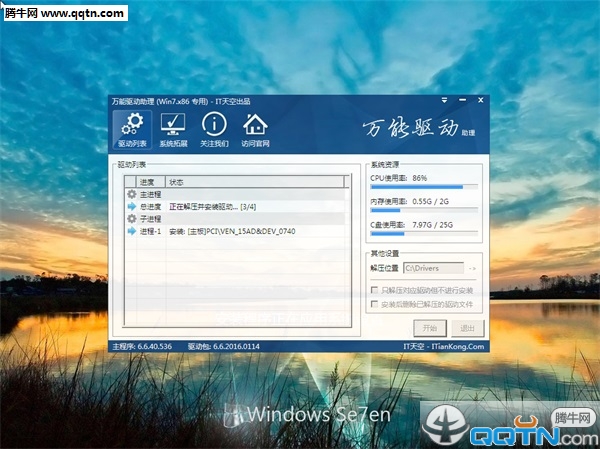This screenshot has height=449, width=600.
Task: Click the IT天空 - ITianKong.Com link
Action: (444, 346)
